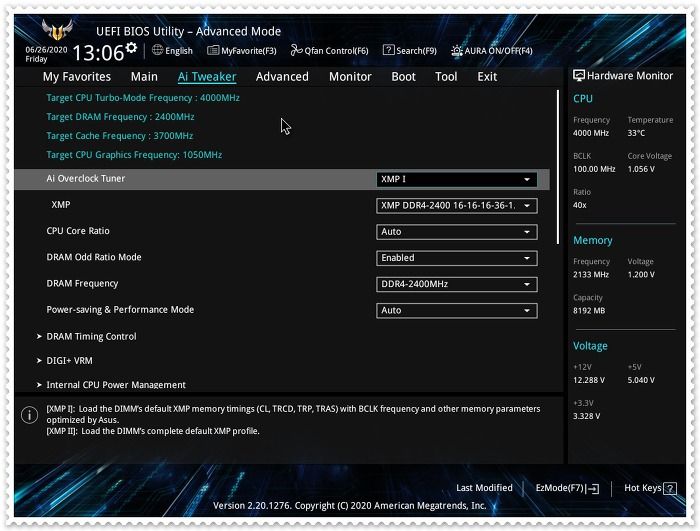700x531 pixels.
Task: Click the 4000 MHz CPU frequency value
Action: (x=591, y=133)
